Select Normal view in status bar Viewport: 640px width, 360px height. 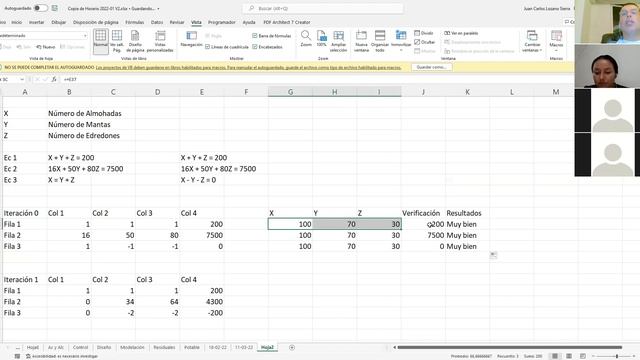tap(555, 356)
